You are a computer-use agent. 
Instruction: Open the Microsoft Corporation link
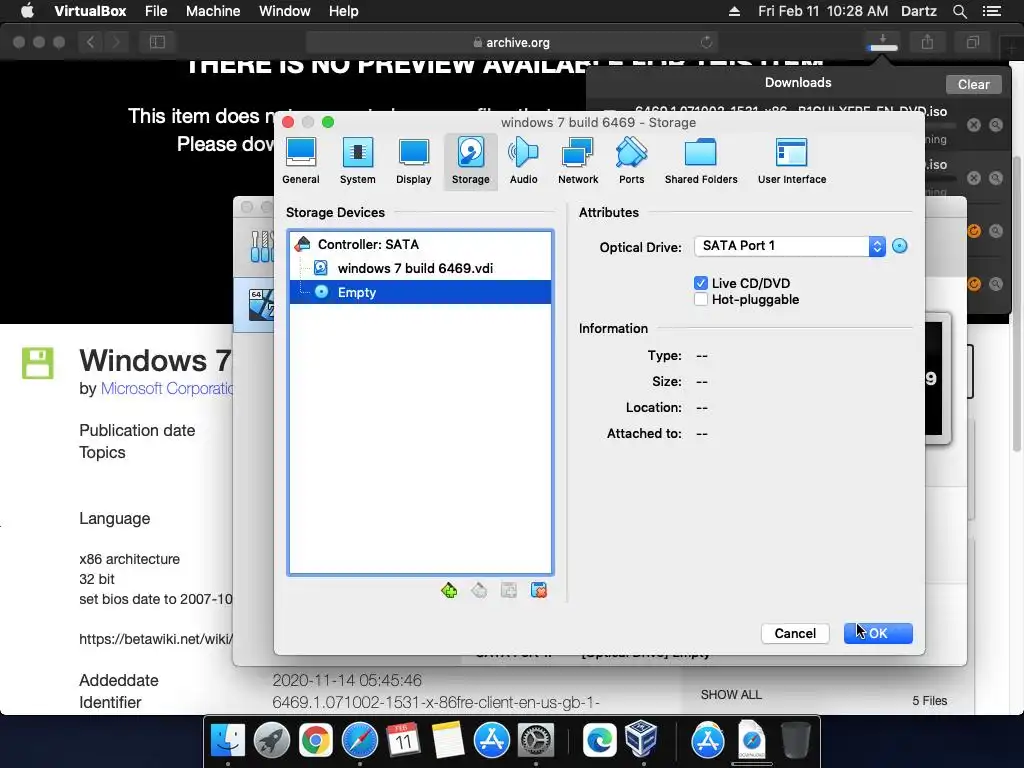167,389
